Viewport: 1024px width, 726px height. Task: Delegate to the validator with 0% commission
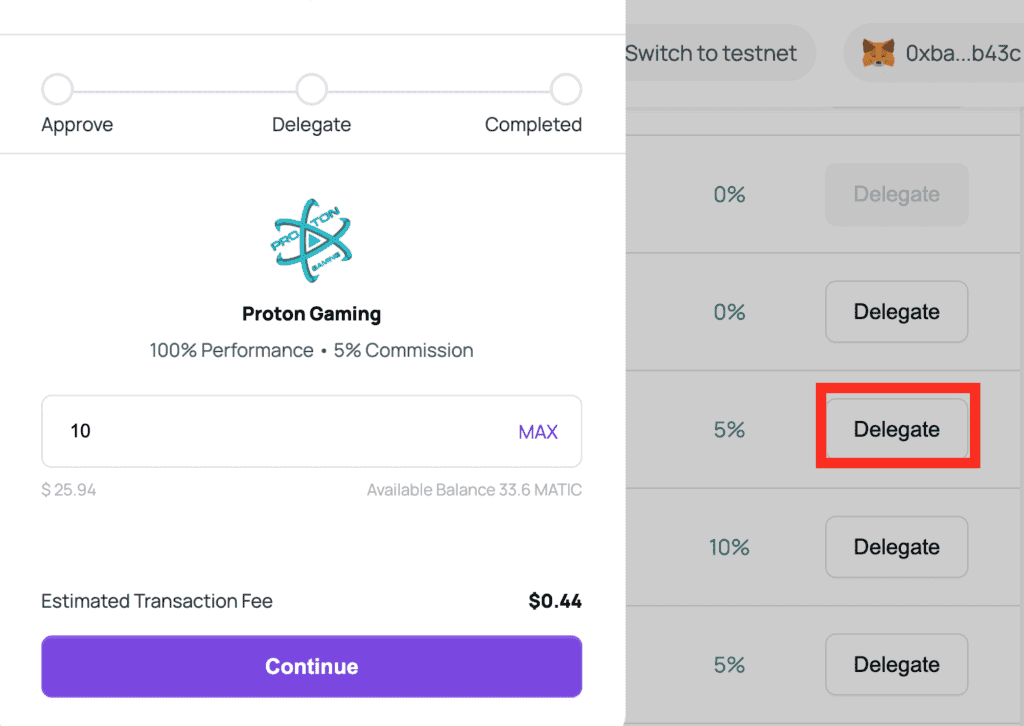pyautogui.click(x=896, y=311)
